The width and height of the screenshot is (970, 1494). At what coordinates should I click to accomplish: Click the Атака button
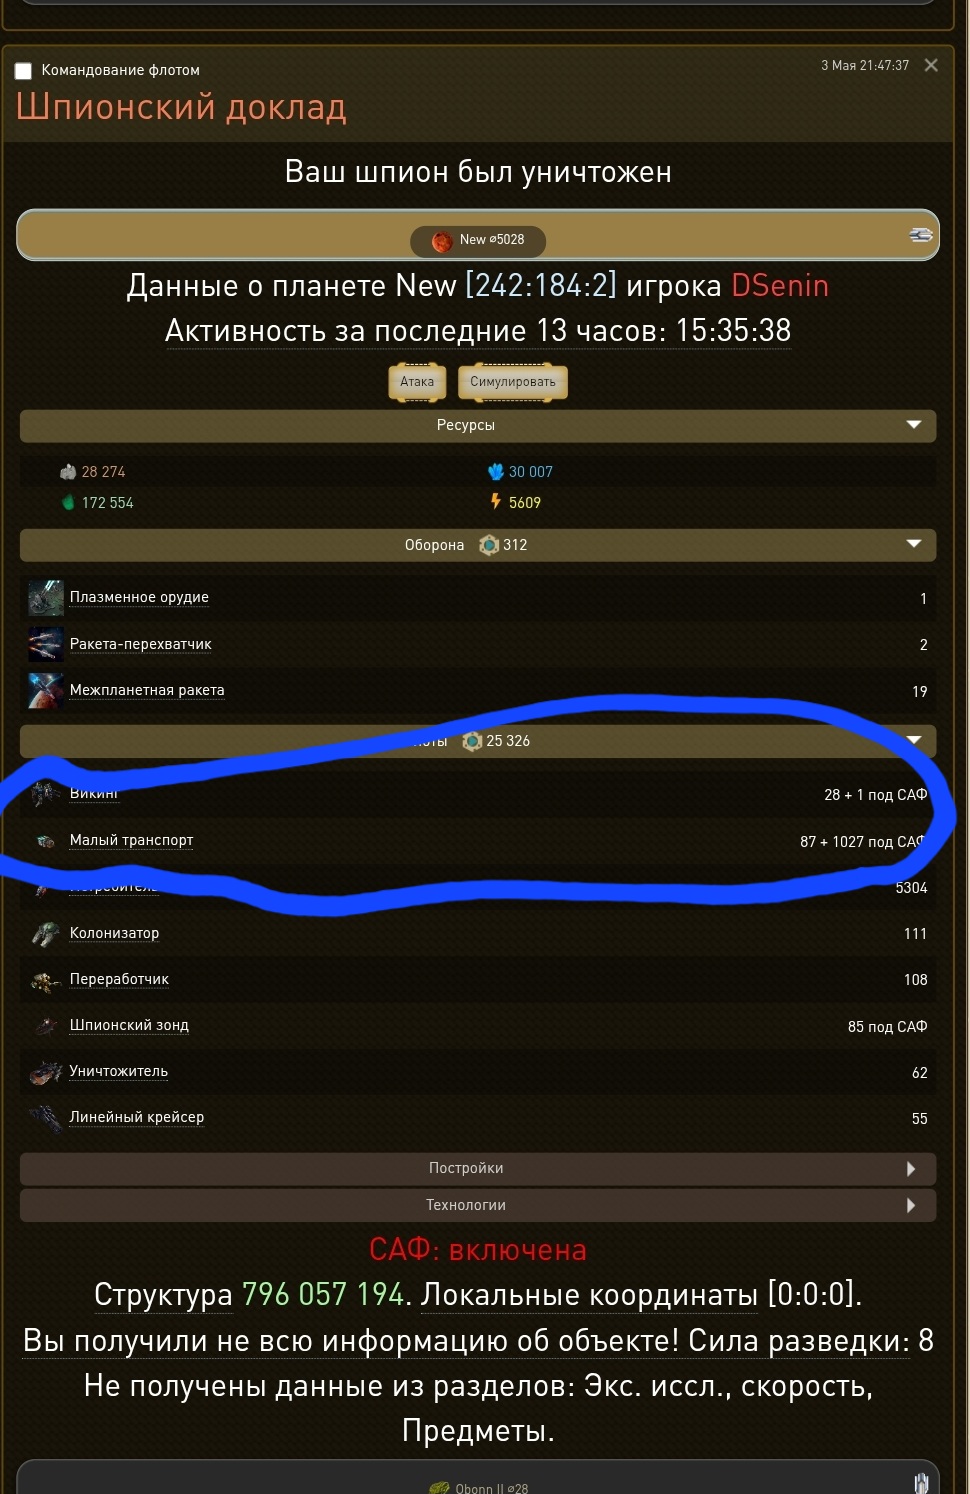point(417,382)
